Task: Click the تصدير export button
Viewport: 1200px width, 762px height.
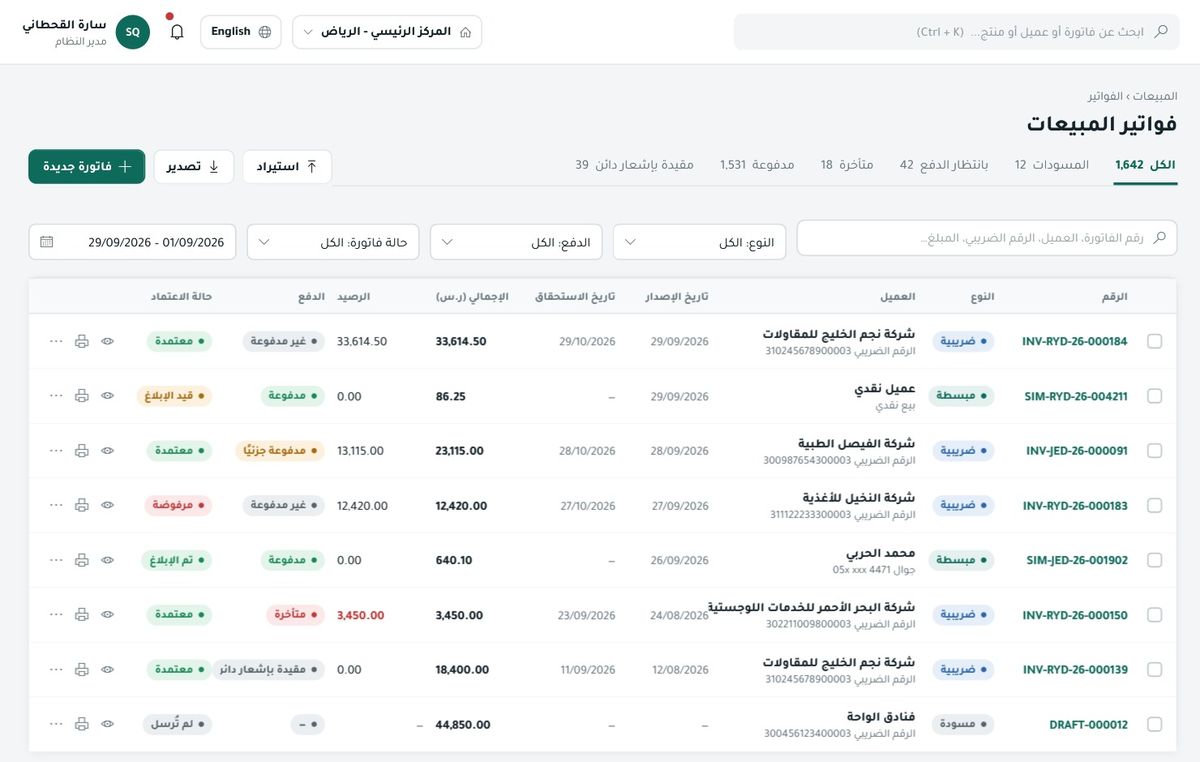Action: [x=193, y=167]
